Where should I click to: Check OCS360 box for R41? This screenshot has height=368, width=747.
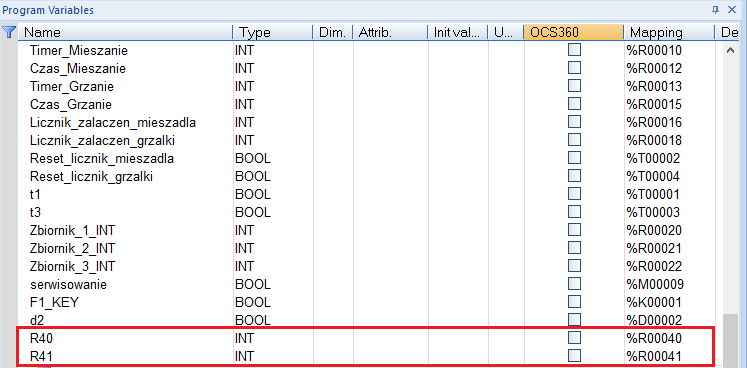[575, 355]
